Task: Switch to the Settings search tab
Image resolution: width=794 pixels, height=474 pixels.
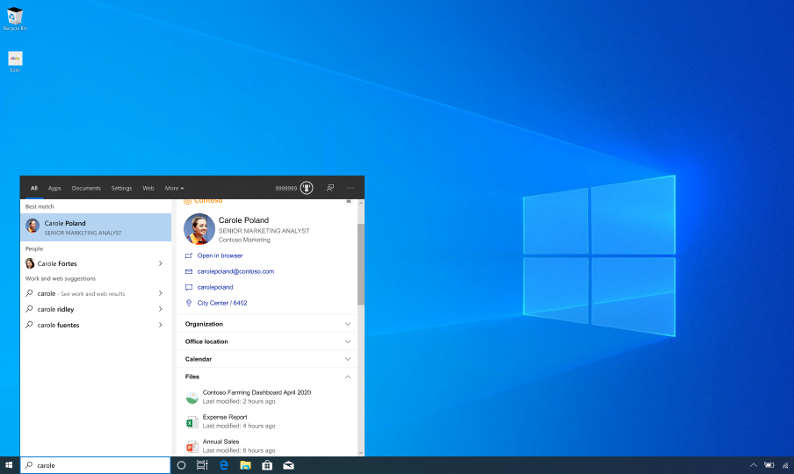Action: (122, 188)
